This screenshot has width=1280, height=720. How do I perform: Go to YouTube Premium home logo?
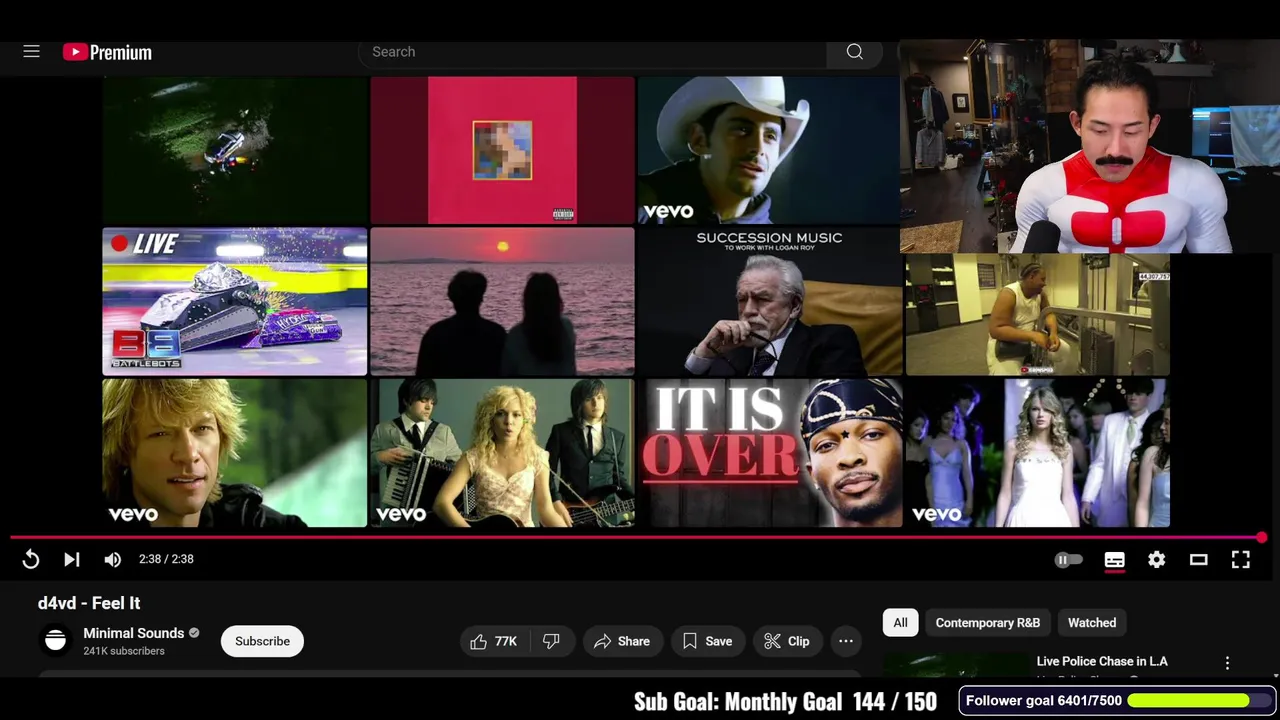tap(107, 52)
